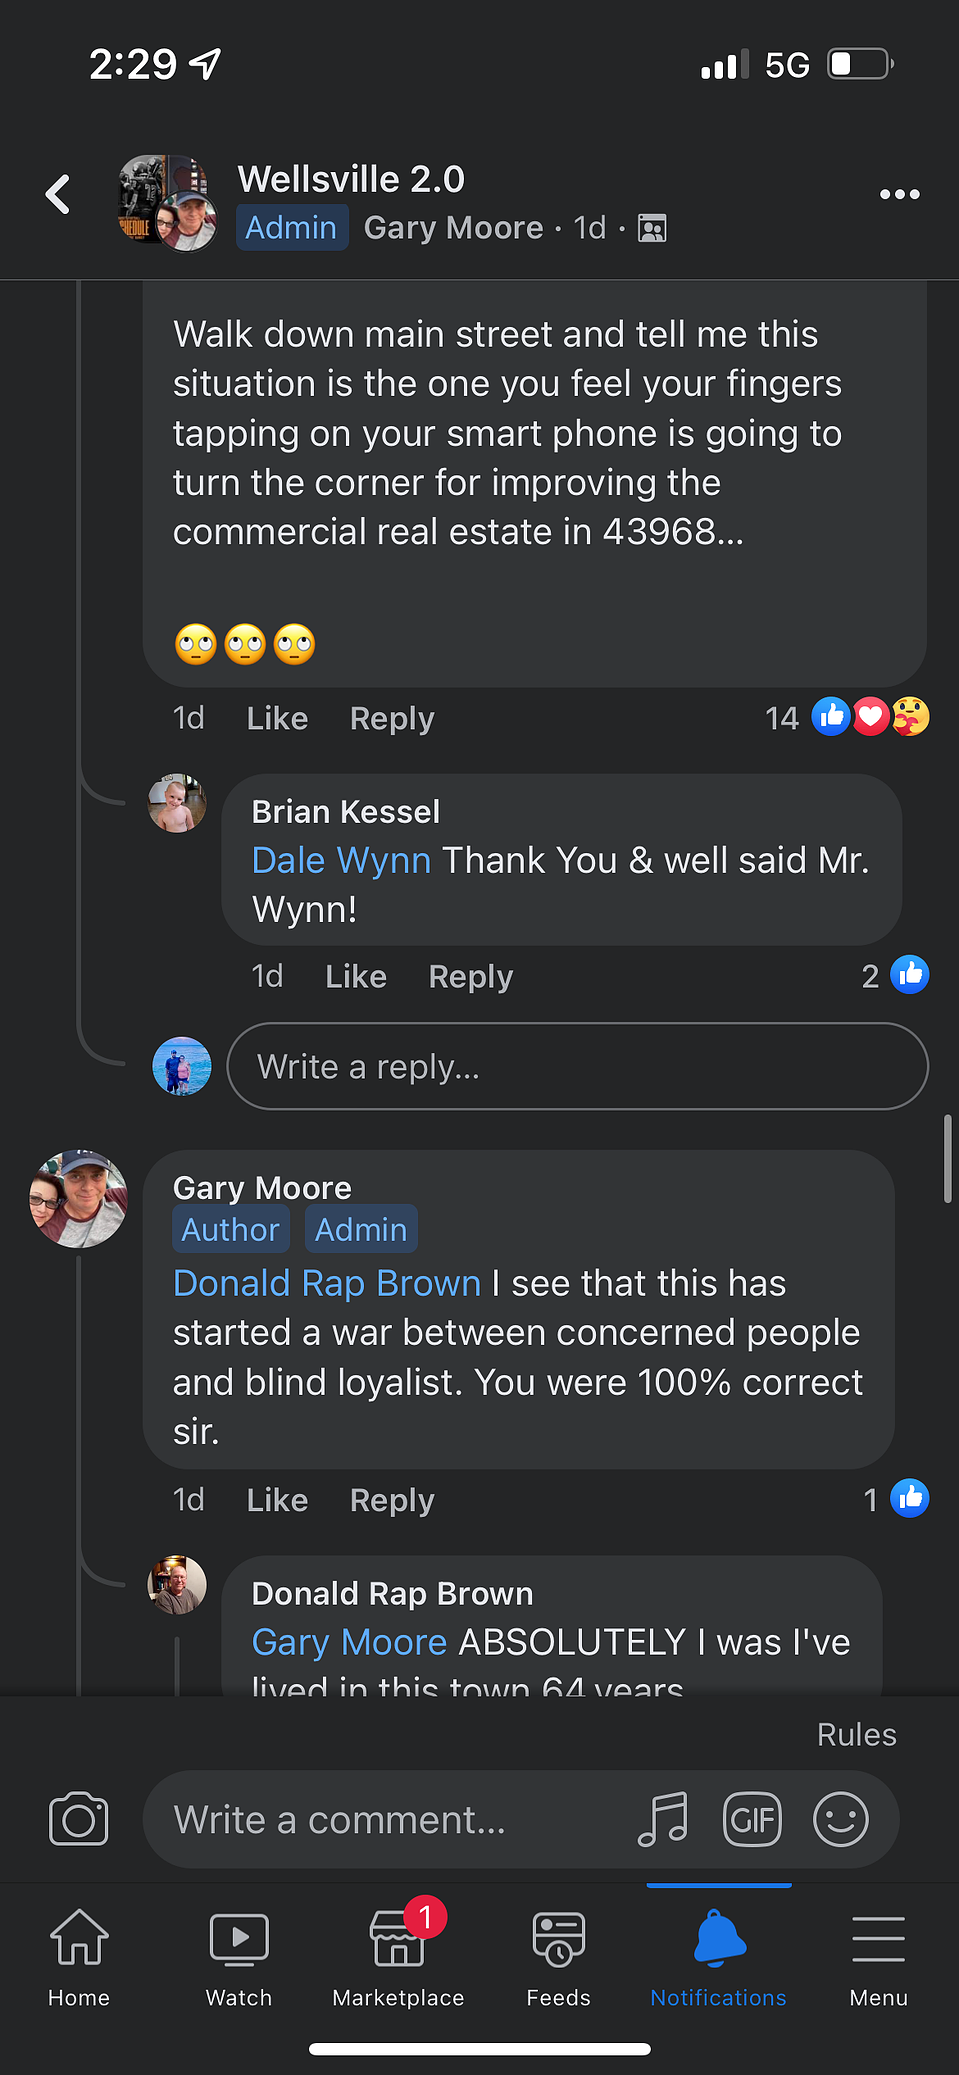Open the GIF picker
The height and width of the screenshot is (2075, 959).
coord(752,1819)
